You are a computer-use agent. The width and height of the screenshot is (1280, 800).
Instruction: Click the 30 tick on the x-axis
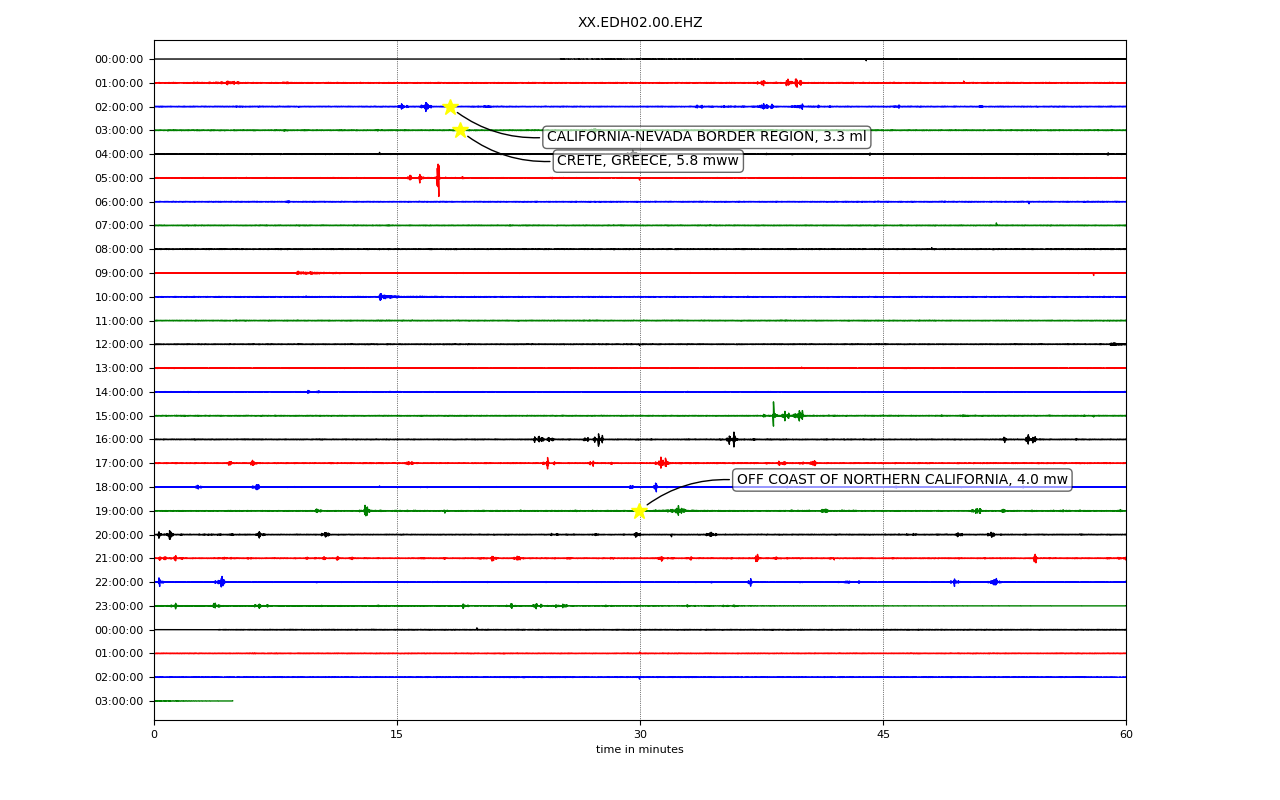coord(640,735)
